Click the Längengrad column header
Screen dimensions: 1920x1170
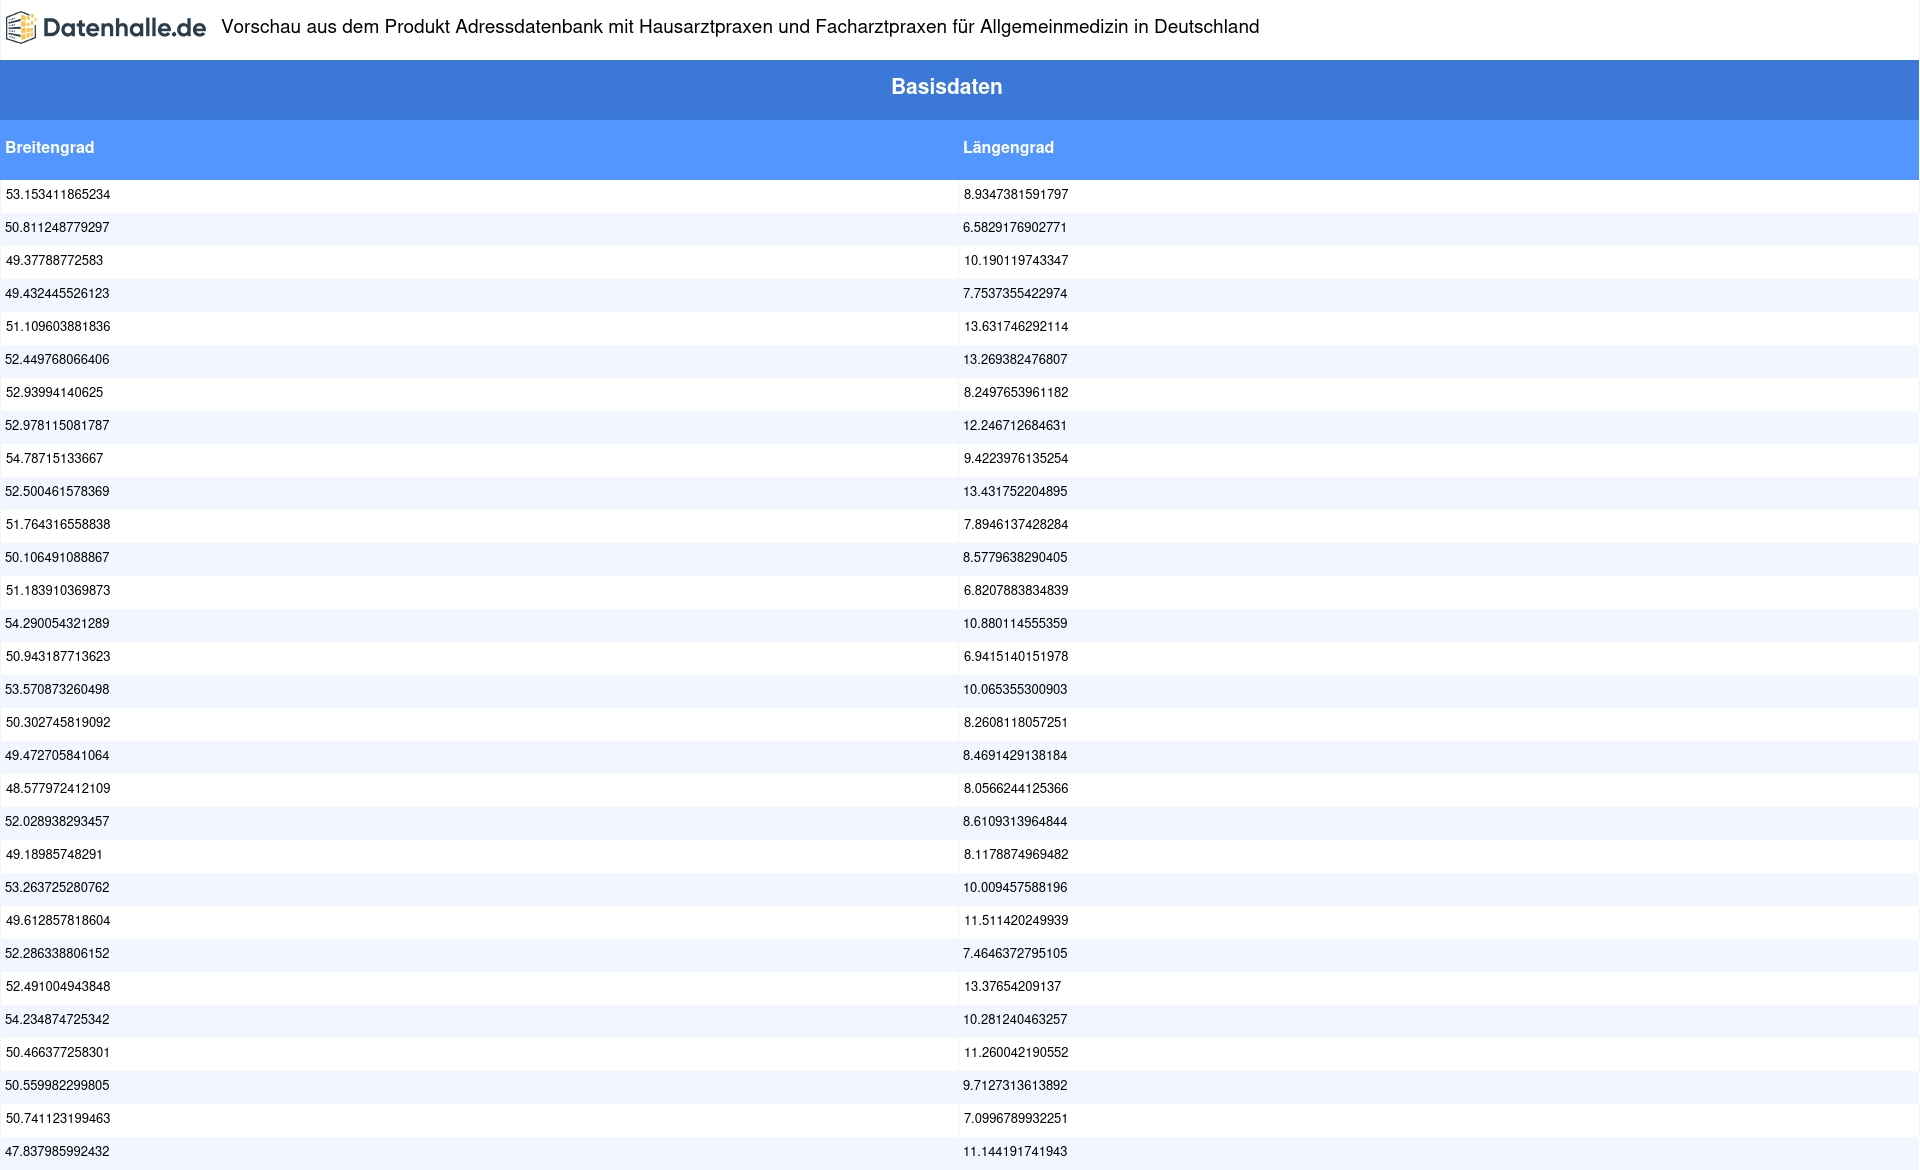click(1008, 148)
